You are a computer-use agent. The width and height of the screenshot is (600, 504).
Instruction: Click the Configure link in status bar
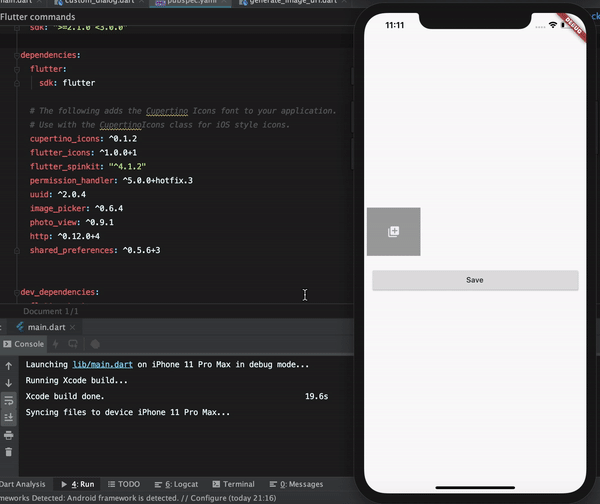tap(208, 498)
